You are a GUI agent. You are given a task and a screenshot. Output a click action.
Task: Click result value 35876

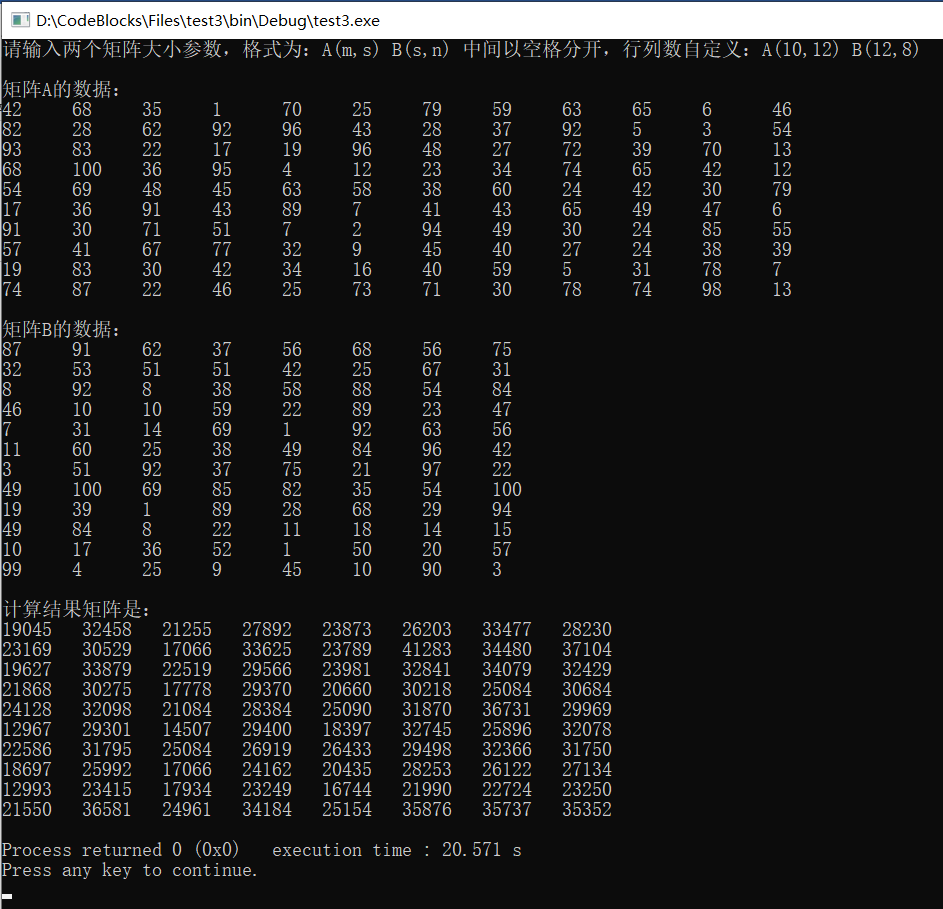(426, 810)
